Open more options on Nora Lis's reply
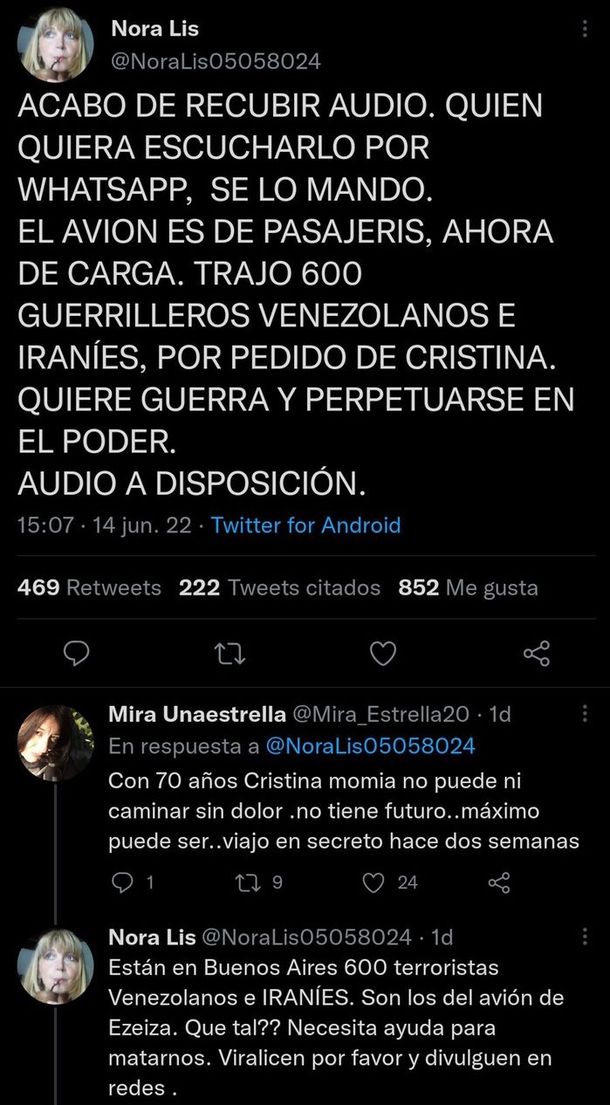Screen dimensions: 610x1105 click(585, 937)
